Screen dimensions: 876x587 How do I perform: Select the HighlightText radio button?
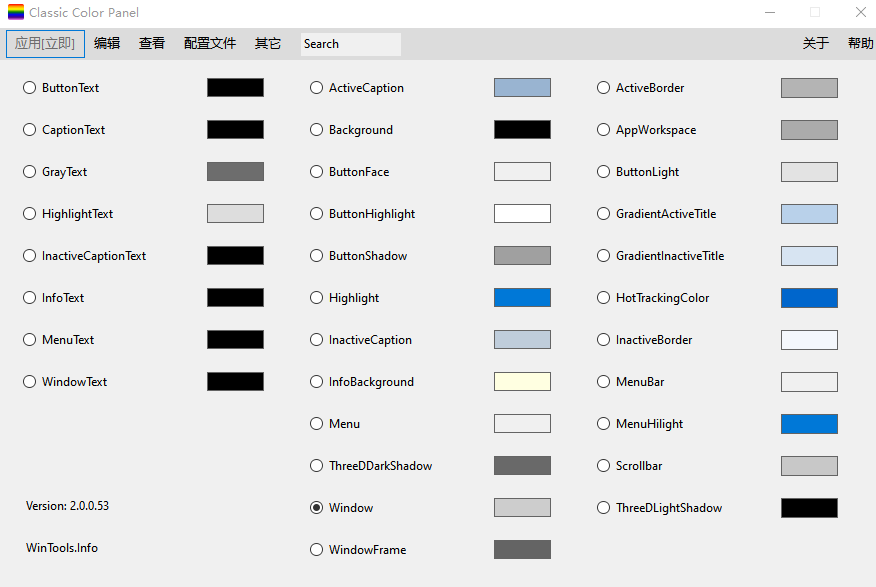click(29, 214)
